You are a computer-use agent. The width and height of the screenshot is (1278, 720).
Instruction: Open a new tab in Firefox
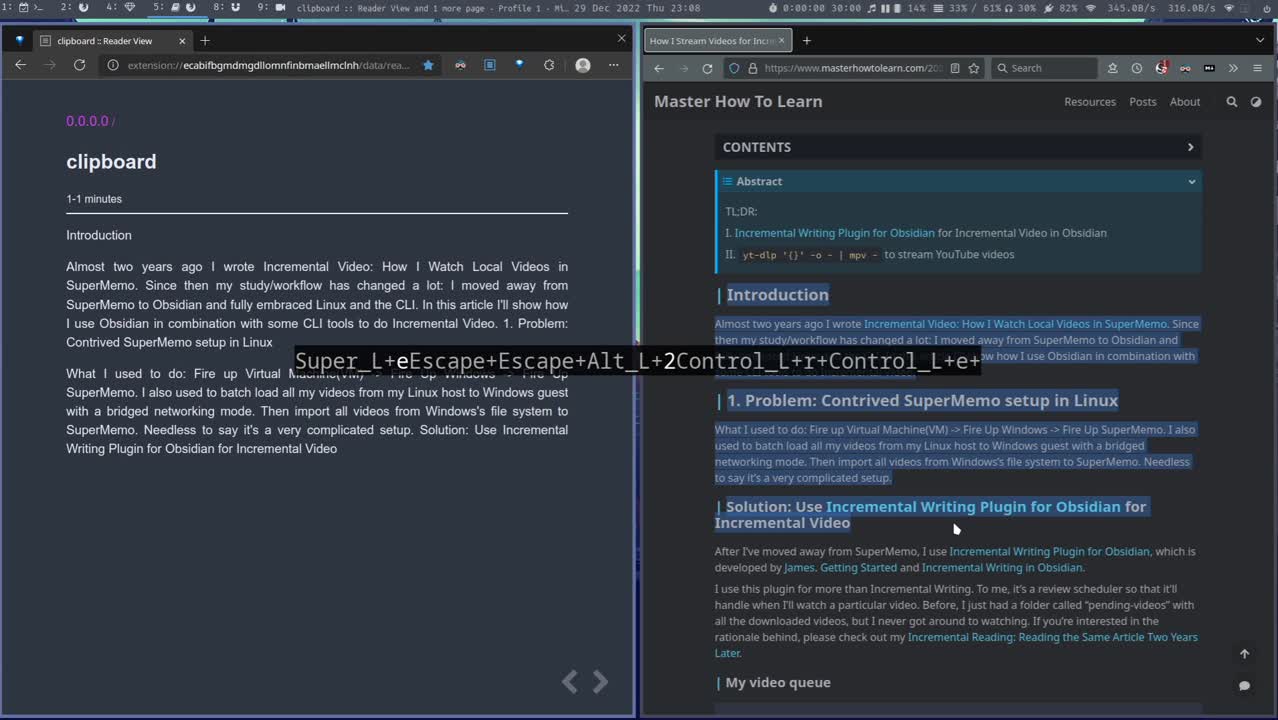pos(807,41)
